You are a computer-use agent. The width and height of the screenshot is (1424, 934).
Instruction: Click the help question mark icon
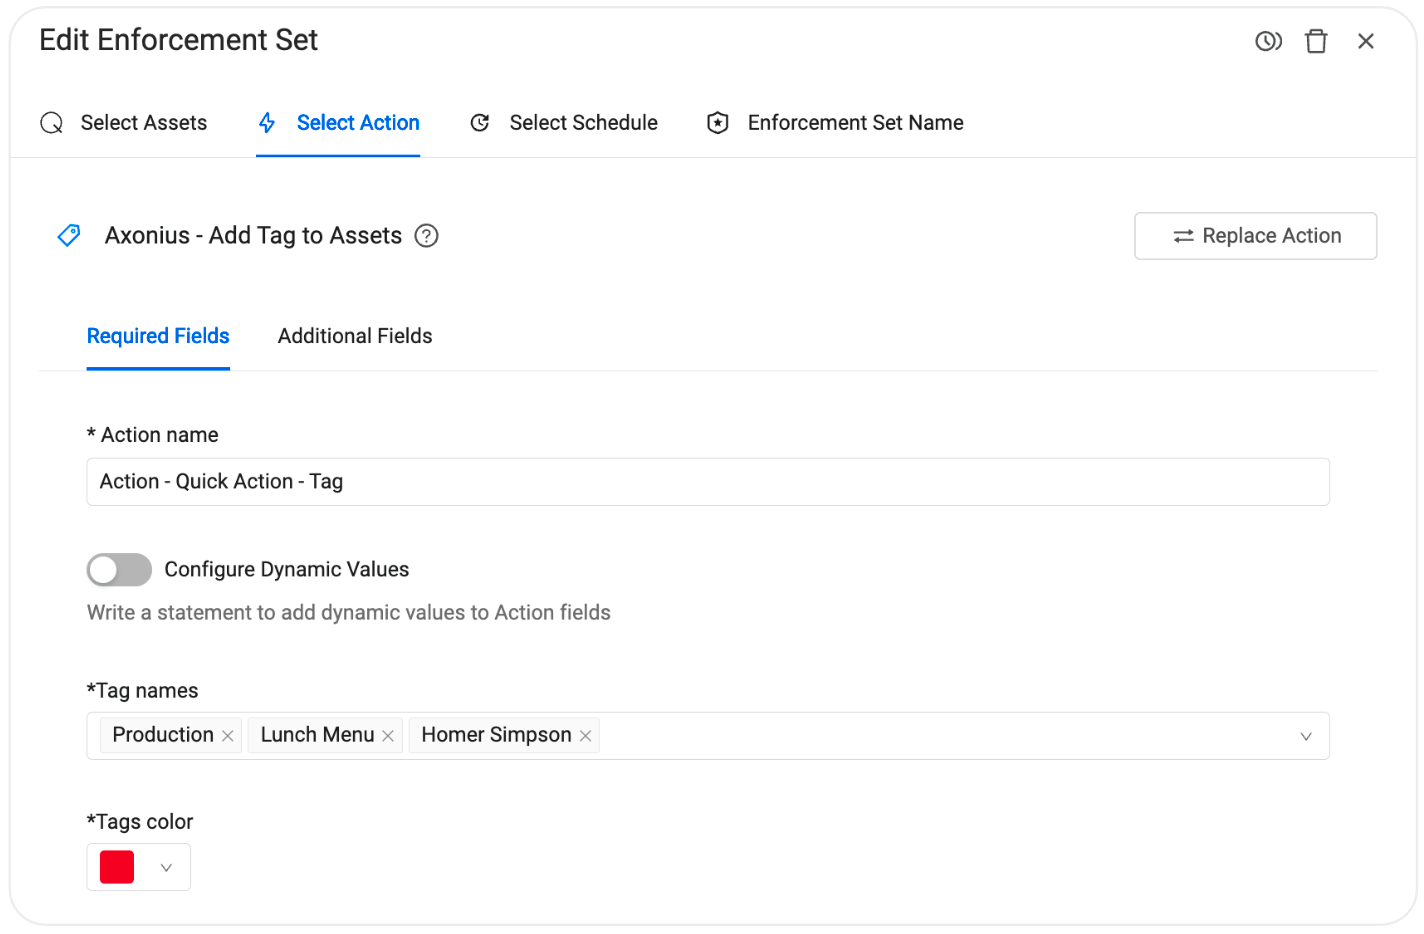click(x=427, y=236)
